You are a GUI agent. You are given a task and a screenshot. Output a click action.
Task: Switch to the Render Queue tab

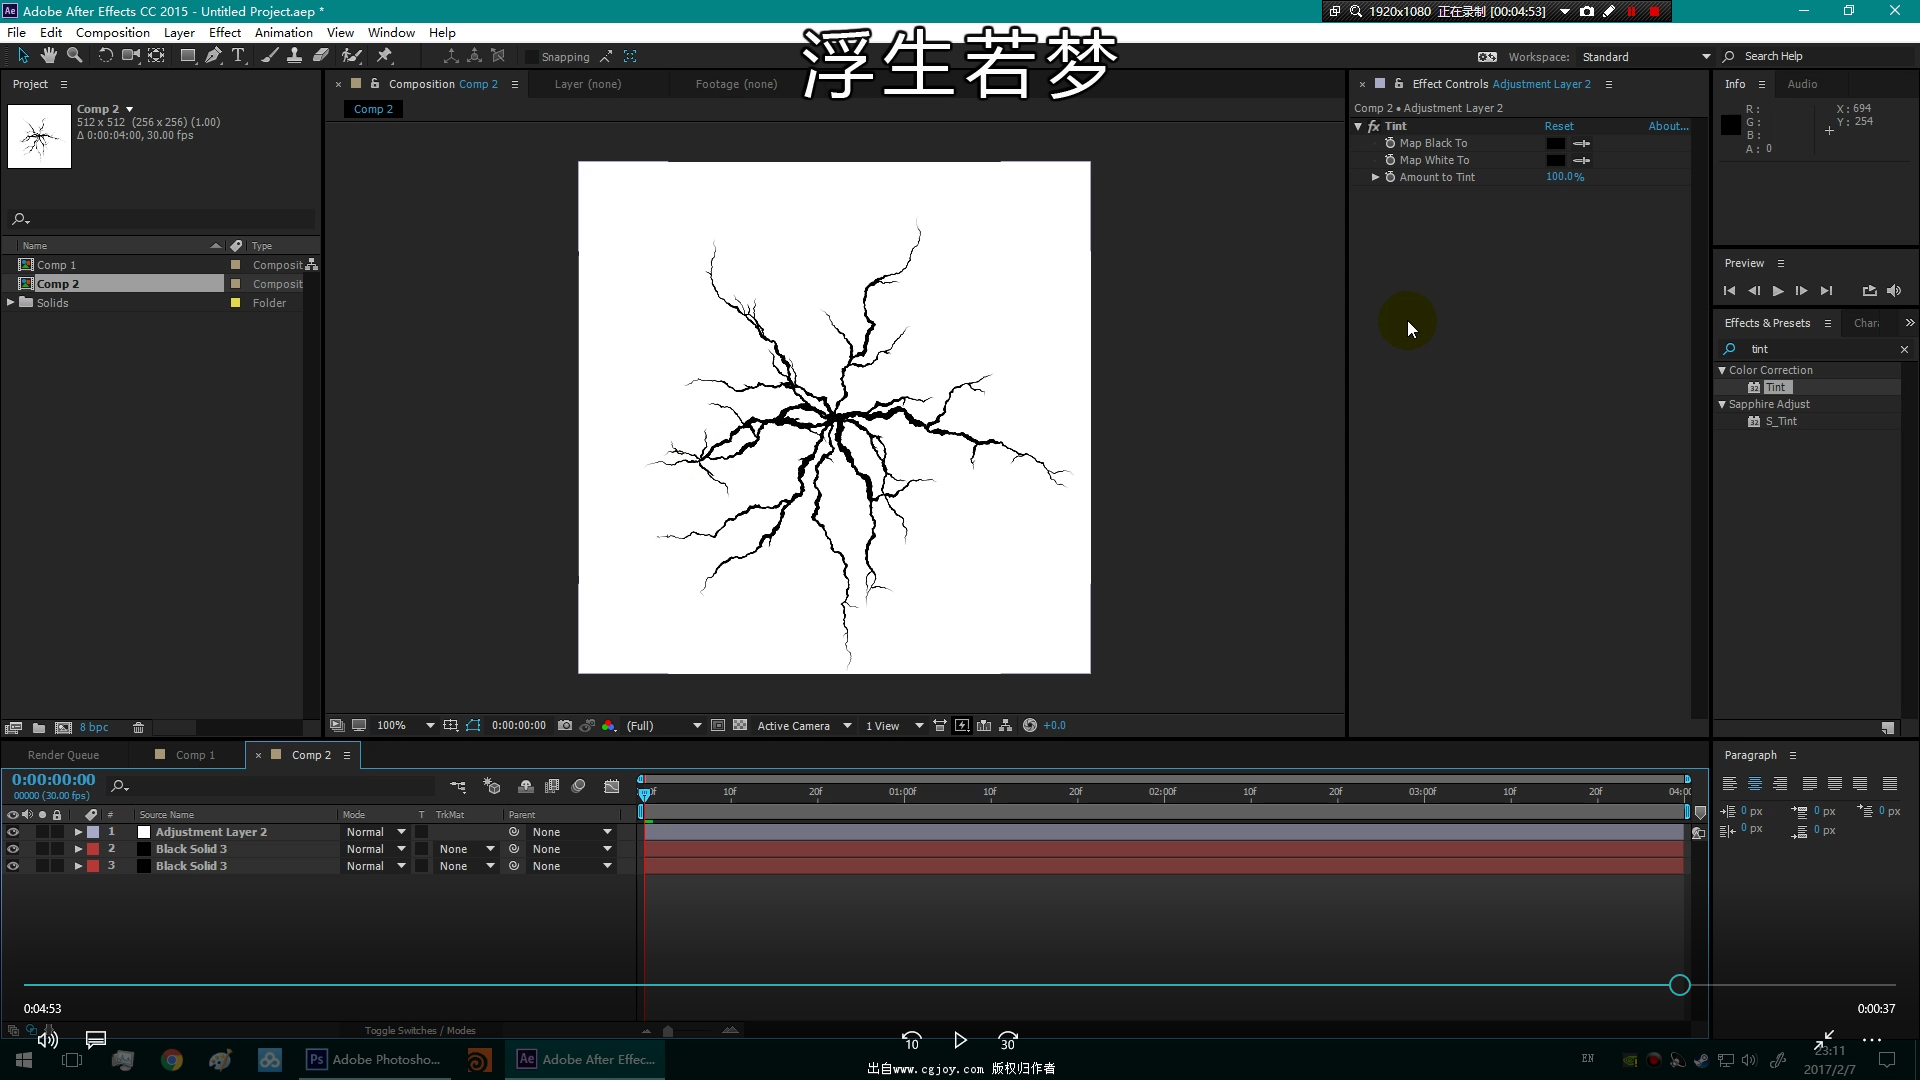[63, 755]
